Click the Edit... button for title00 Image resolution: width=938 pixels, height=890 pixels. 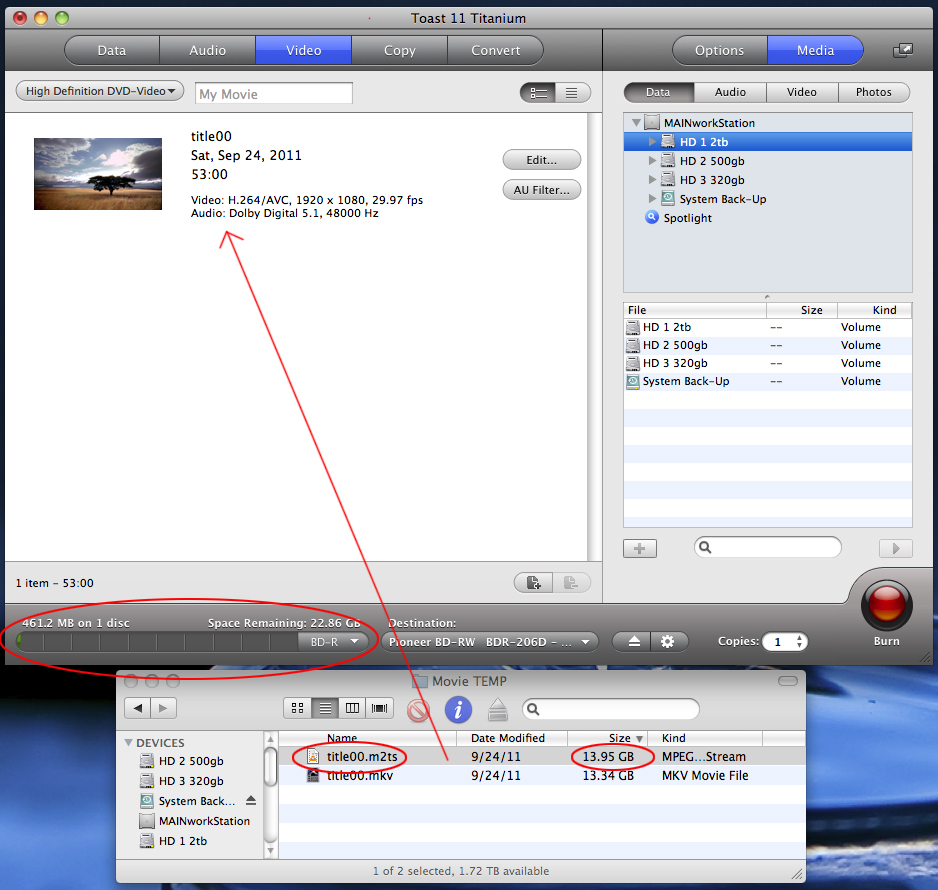tap(541, 160)
